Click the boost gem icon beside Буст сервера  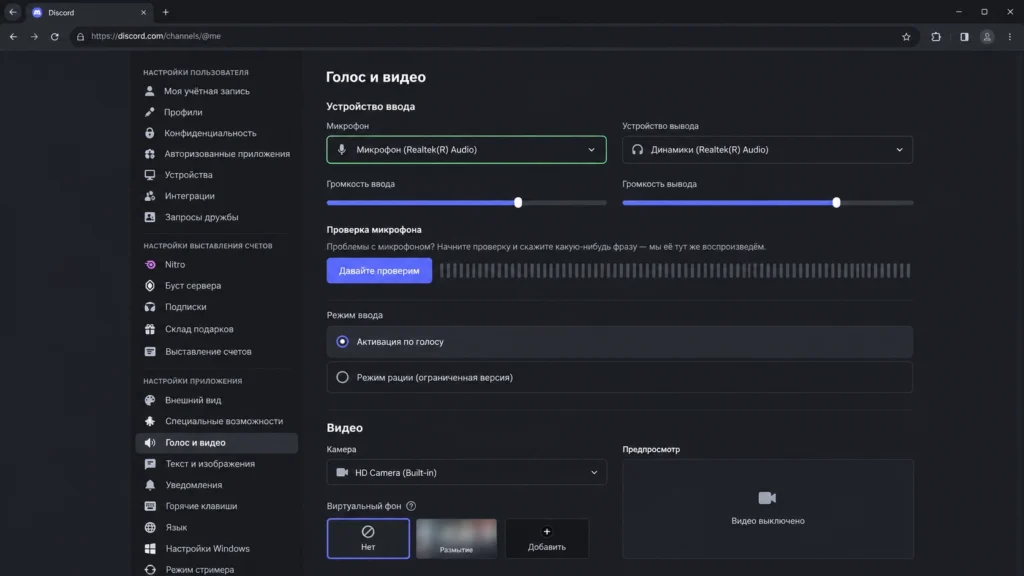pos(150,285)
